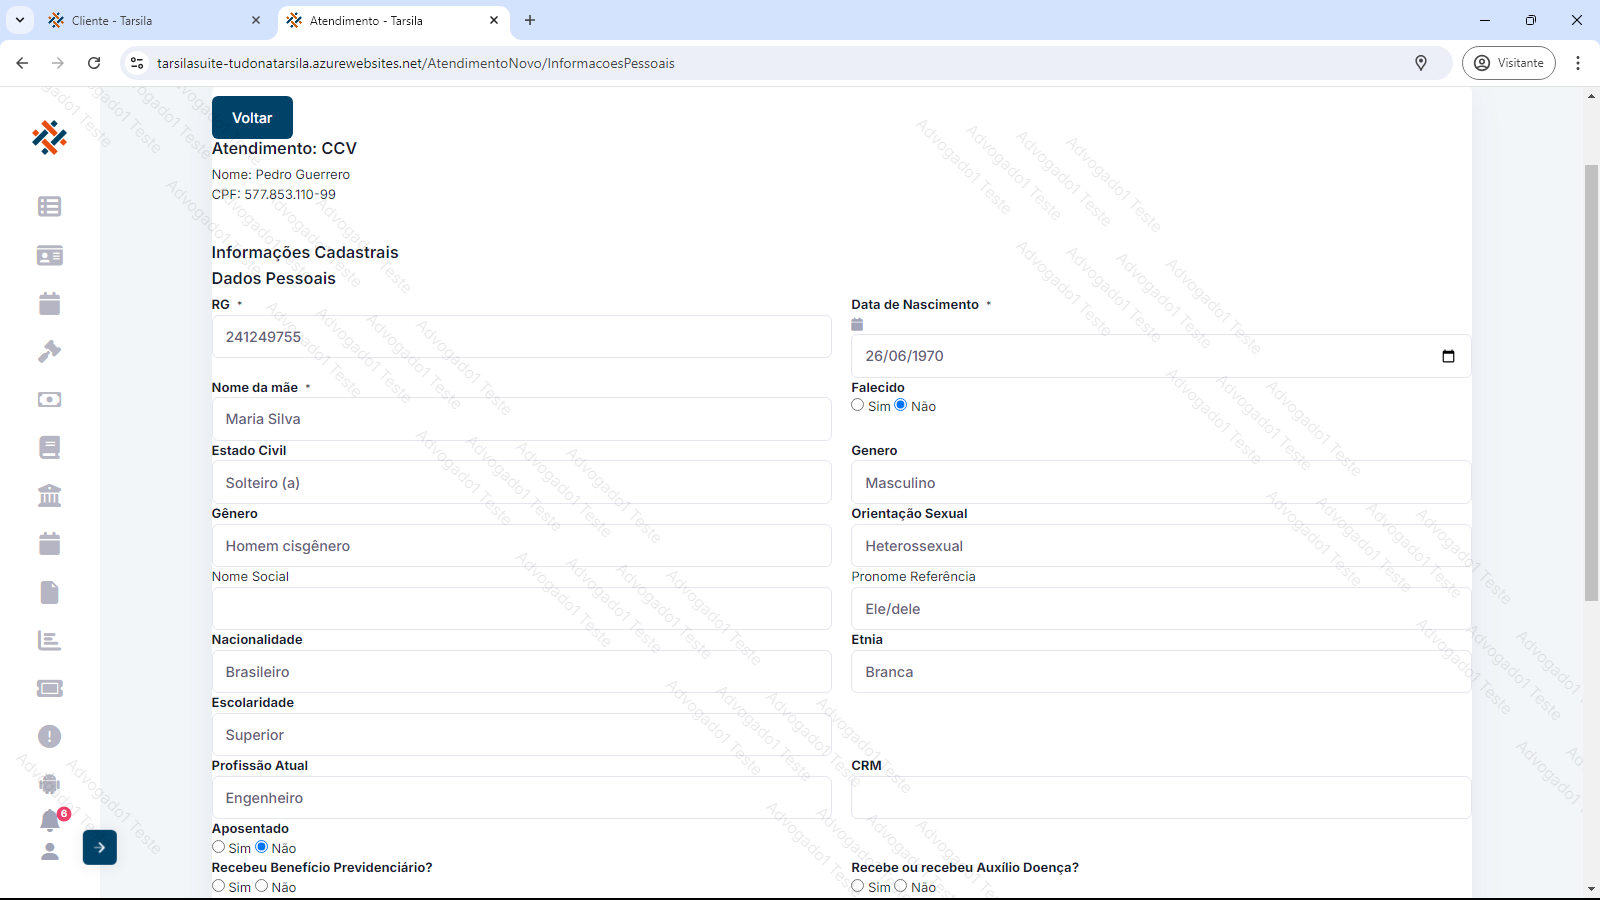Open the Escolaridade dropdown
The image size is (1600, 900).
click(x=521, y=735)
